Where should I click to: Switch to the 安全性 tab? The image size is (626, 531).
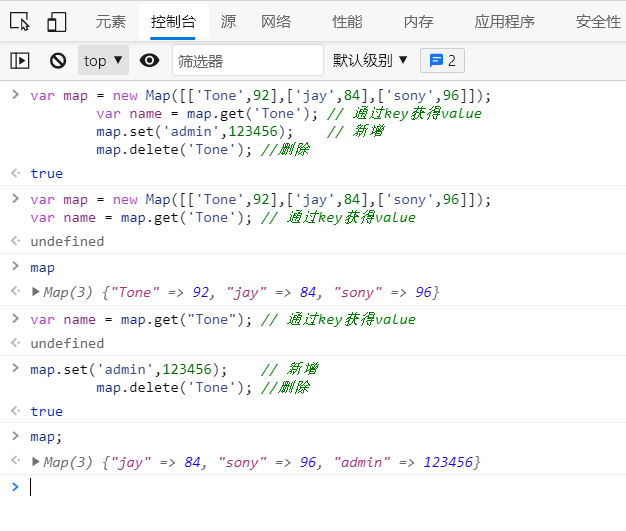tap(598, 21)
